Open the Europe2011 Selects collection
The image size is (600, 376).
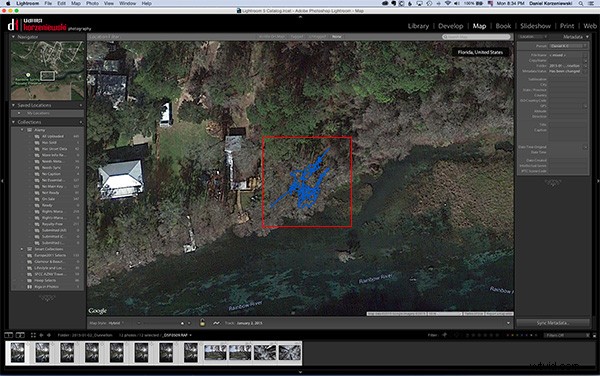pyautogui.click(x=50, y=255)
